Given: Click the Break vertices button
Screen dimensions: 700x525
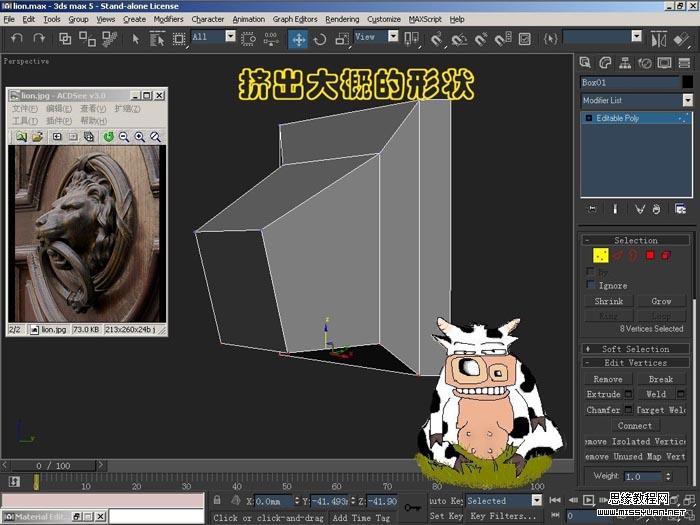Looking at the screenshot, I should click(661, 379).
